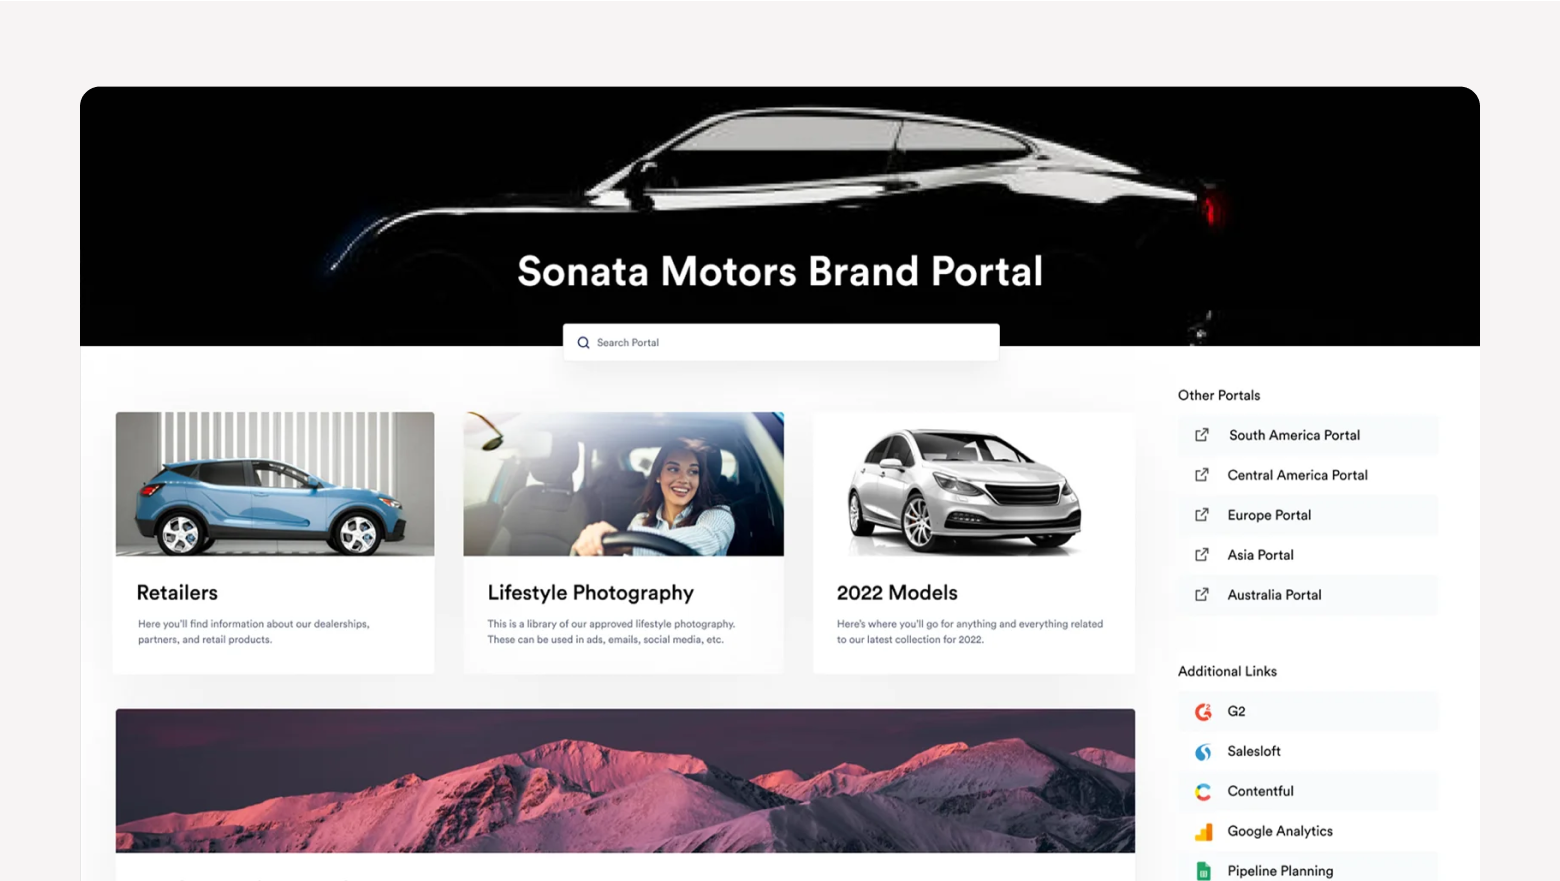This screenshot has height=881, width=1560.
Task: Click the external-link icon beside South America Portal
Action: [x=1202, y=435]
